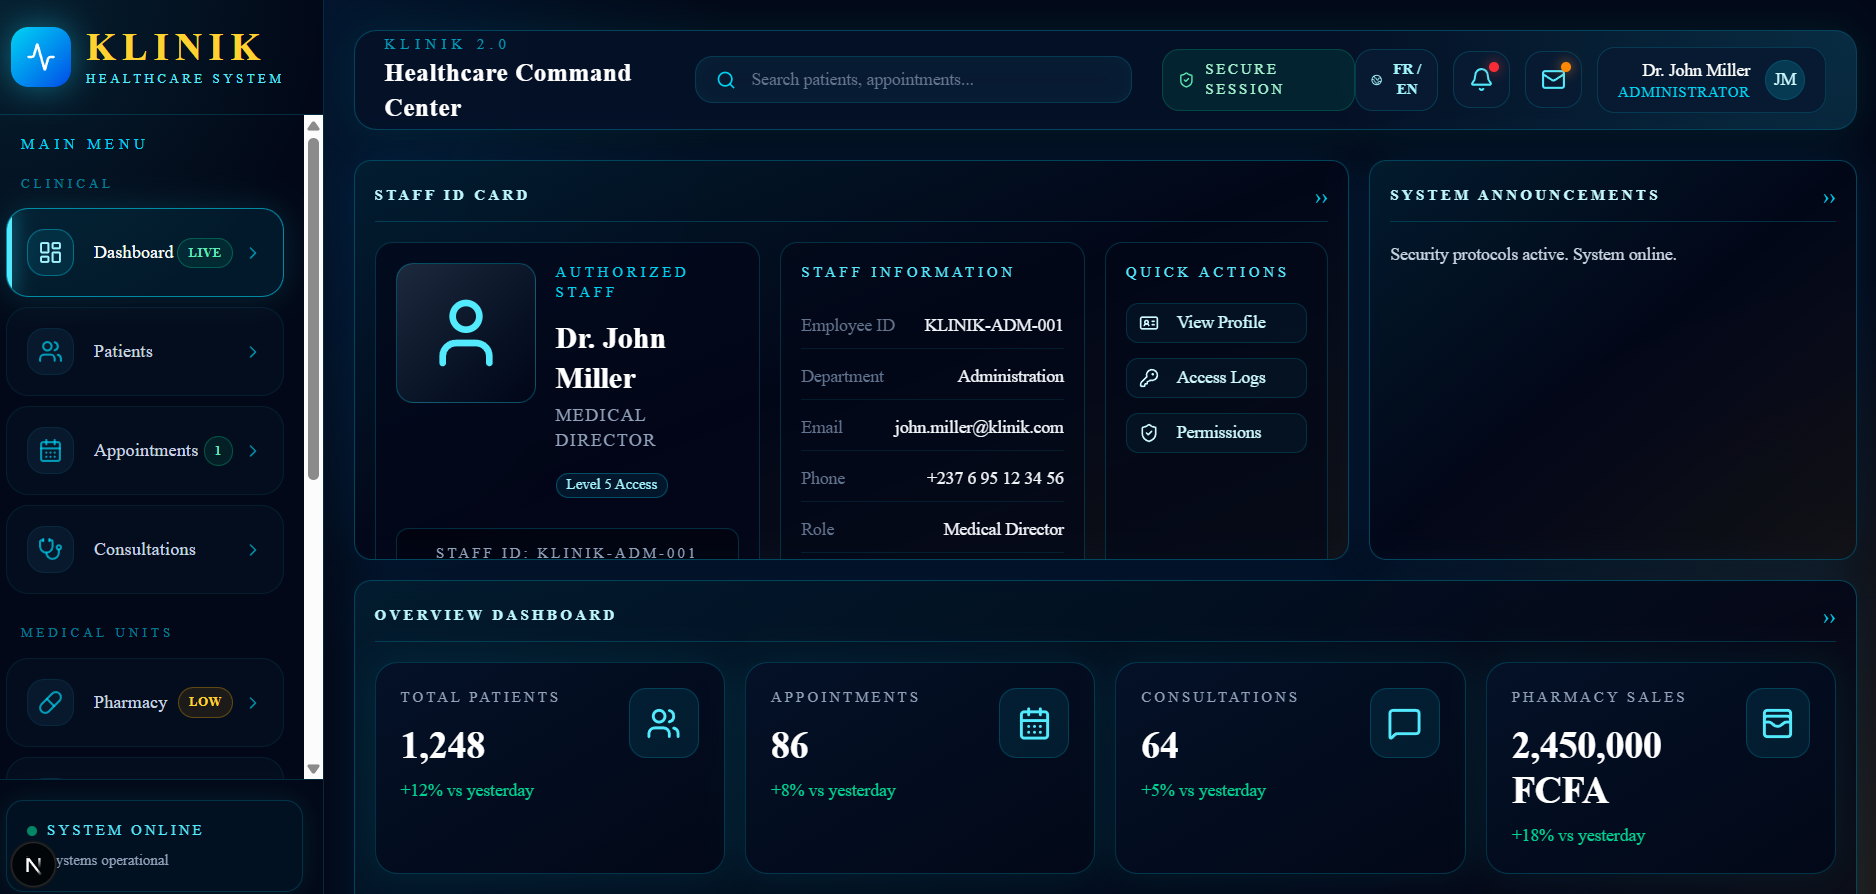
Task: Toggle FR / EN language switch
Action: [x=1397, y=79]
